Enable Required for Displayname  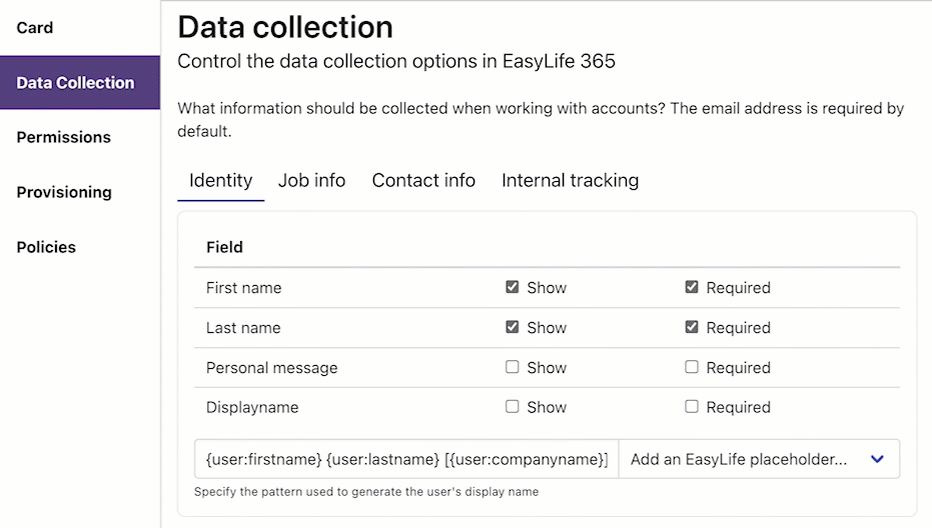click(x=691, y=407)
